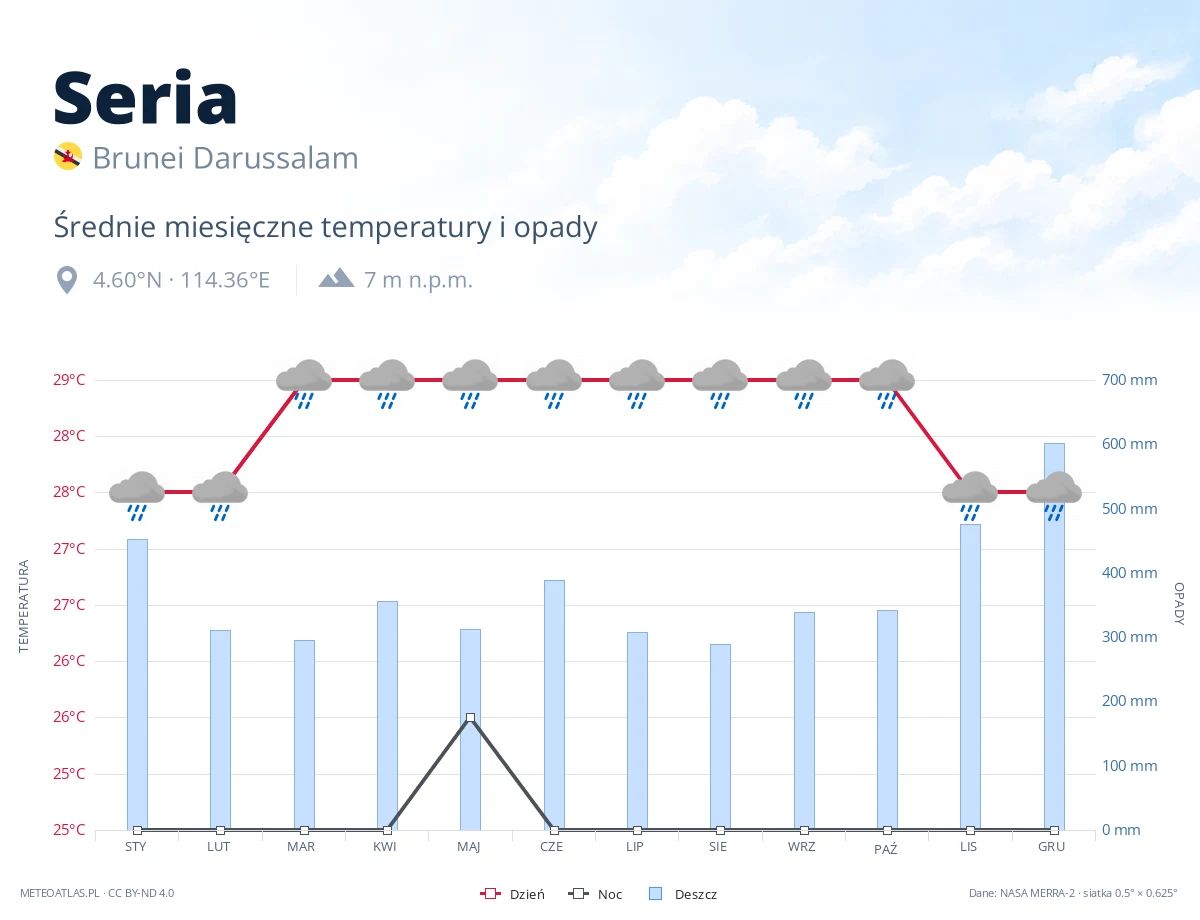This screenshot has width=1200, height=920.
Task: Click the METEOATLAS.PL attribution text
Action: pos(97,893)
